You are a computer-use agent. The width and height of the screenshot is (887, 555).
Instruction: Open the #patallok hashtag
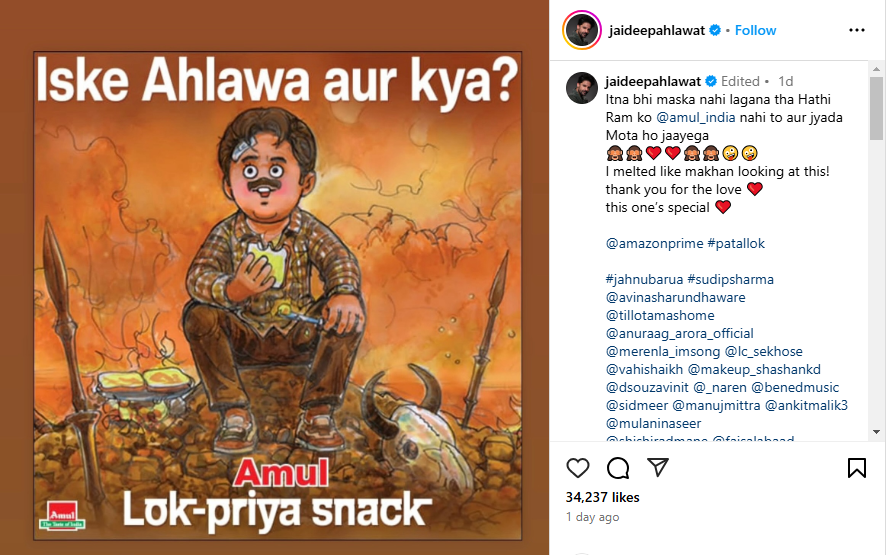[736, 243]
